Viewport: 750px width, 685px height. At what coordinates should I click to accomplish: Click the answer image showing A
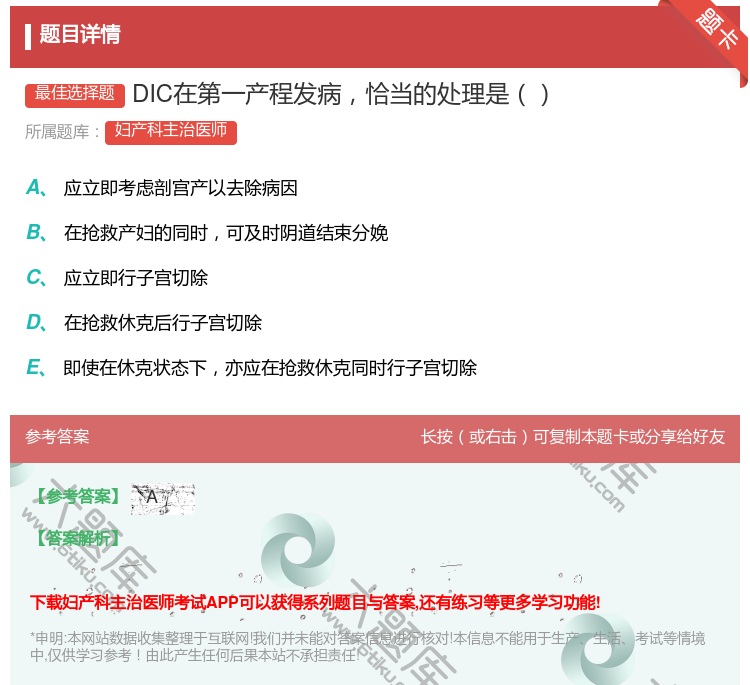[x=163, y=499]
